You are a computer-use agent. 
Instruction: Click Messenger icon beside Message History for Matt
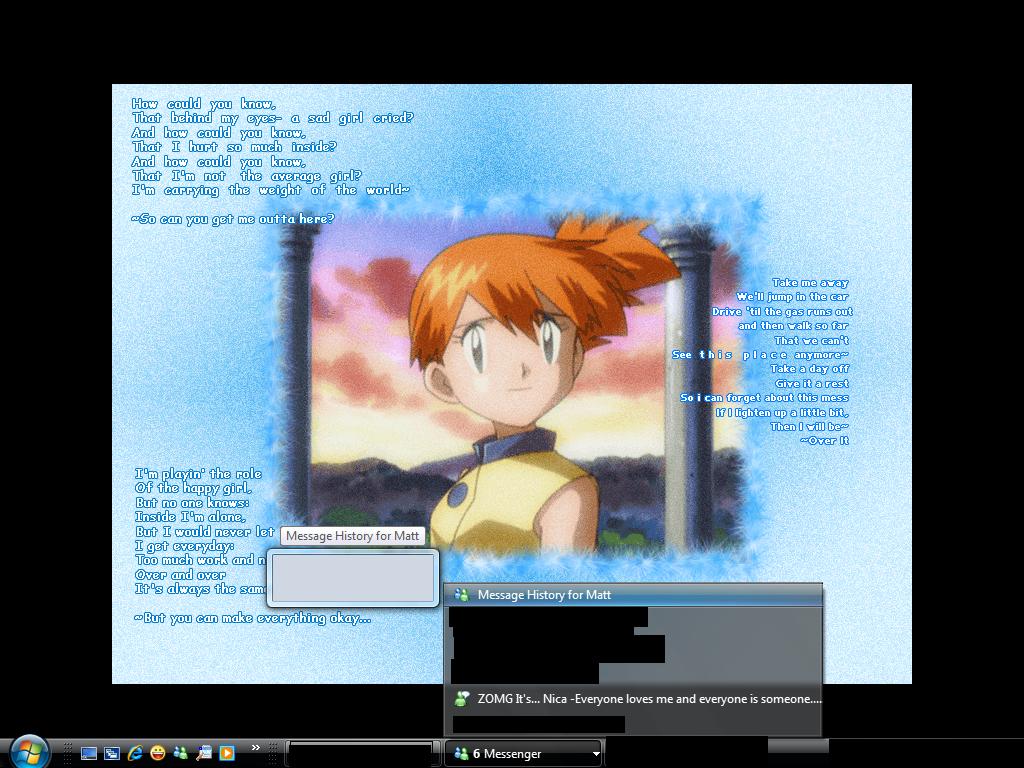(x=462, y=595)
